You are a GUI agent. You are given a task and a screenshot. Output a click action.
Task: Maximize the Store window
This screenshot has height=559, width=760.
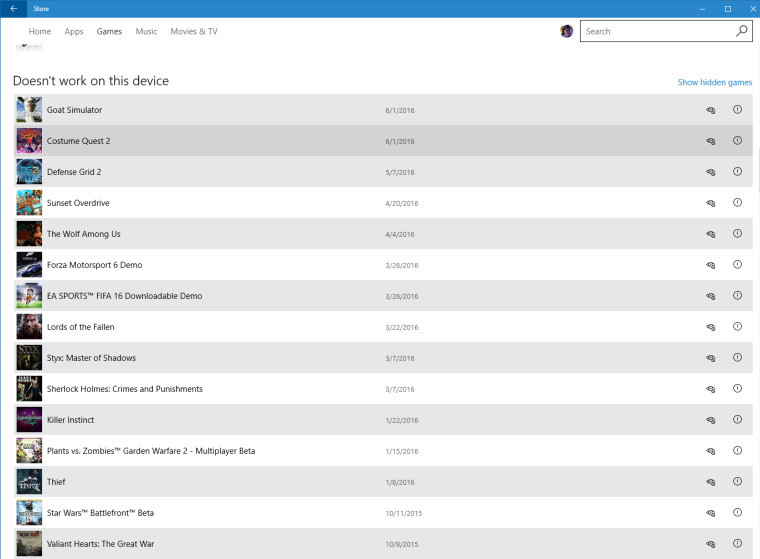coord(728,9)
